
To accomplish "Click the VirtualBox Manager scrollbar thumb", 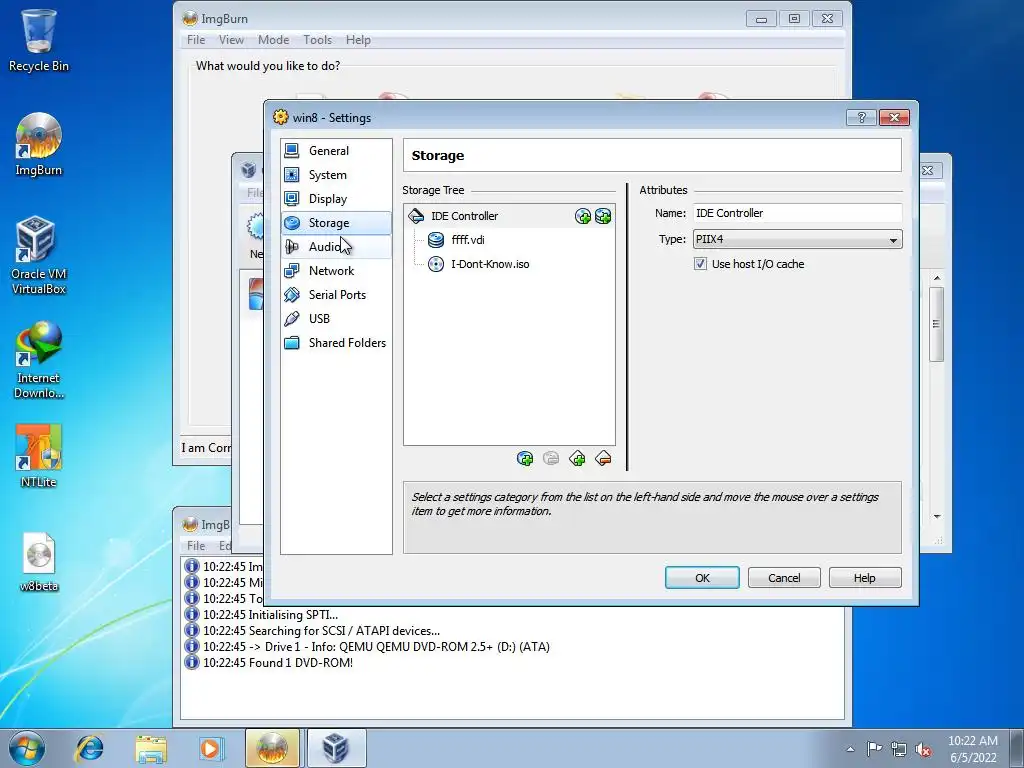I will coord(936,324).
